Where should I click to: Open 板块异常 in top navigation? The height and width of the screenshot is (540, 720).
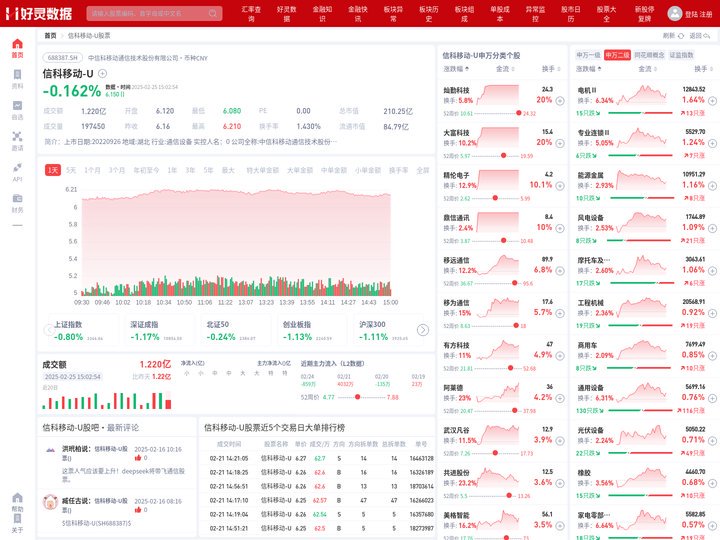tap(394, 13)
